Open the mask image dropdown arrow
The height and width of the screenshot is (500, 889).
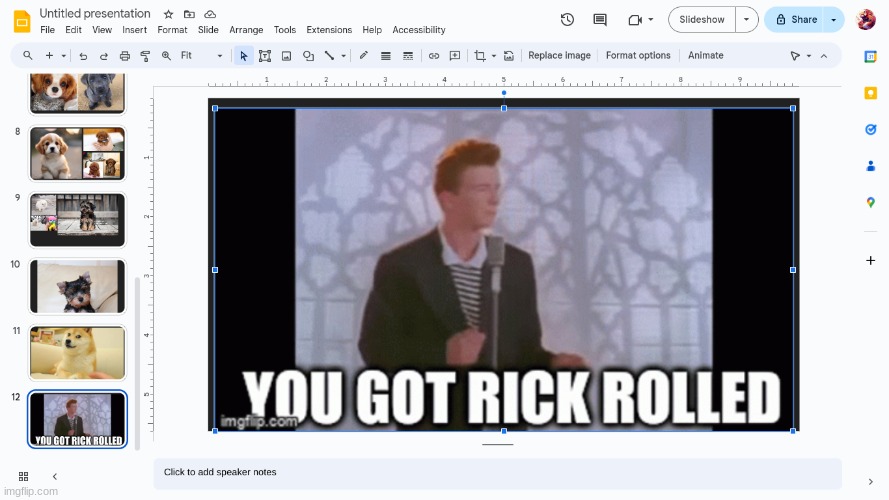494,56
